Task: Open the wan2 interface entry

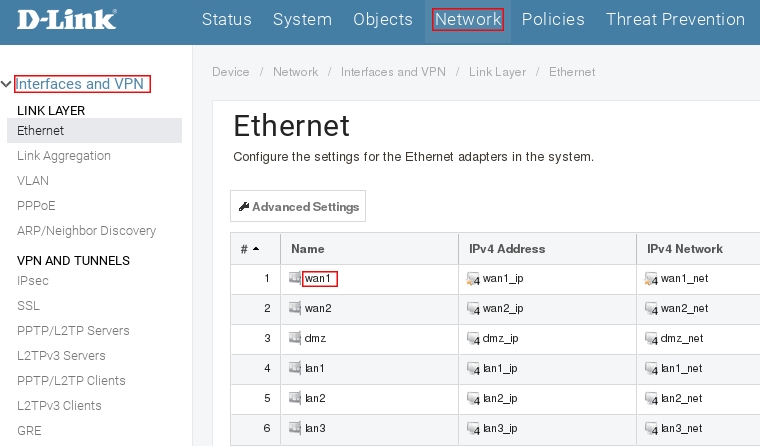Action: point(318,308)
